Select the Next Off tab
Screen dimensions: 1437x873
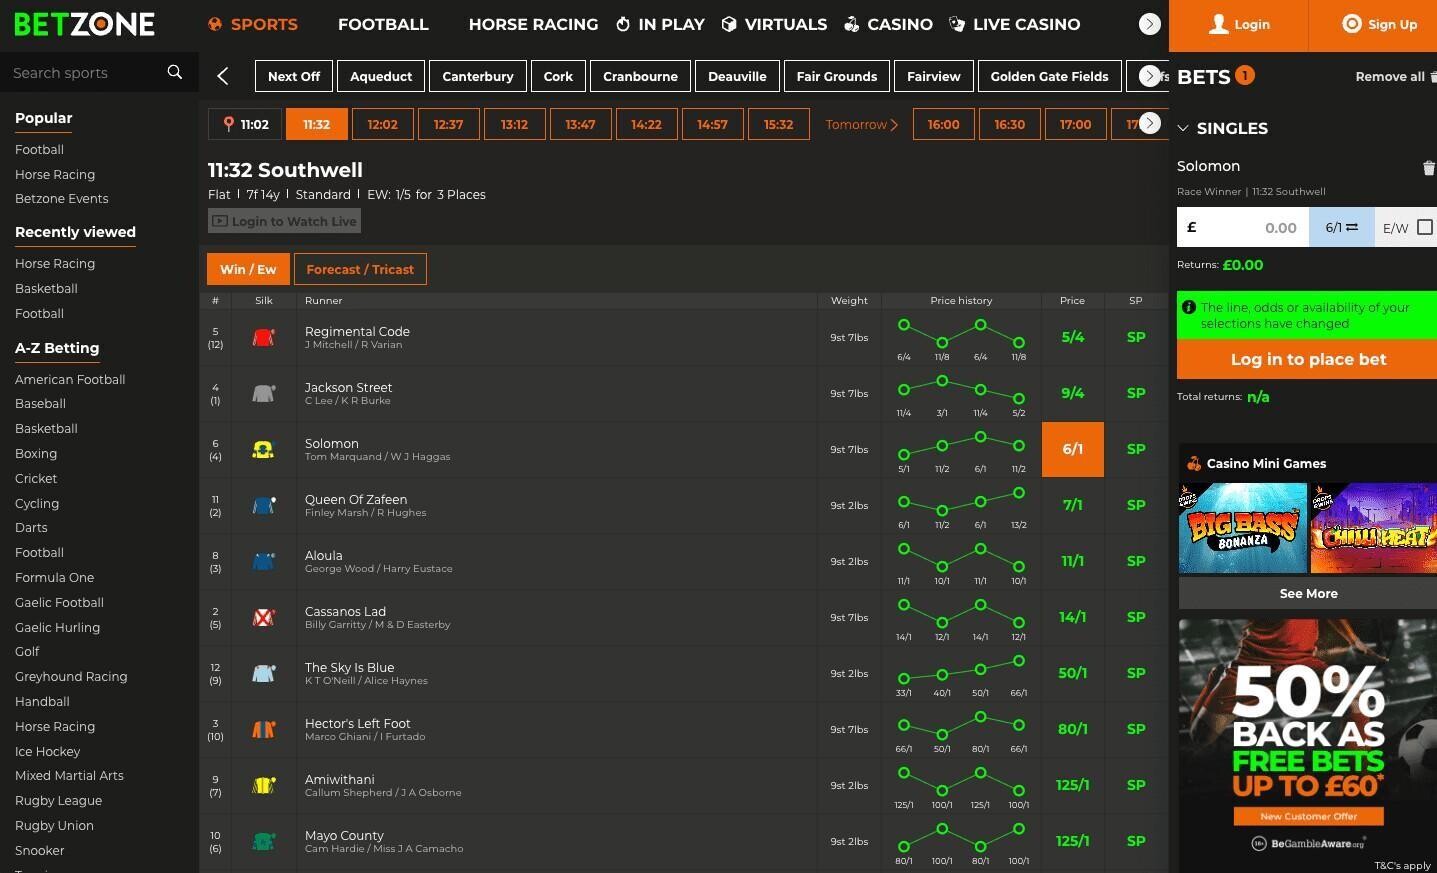pos(294,76)
